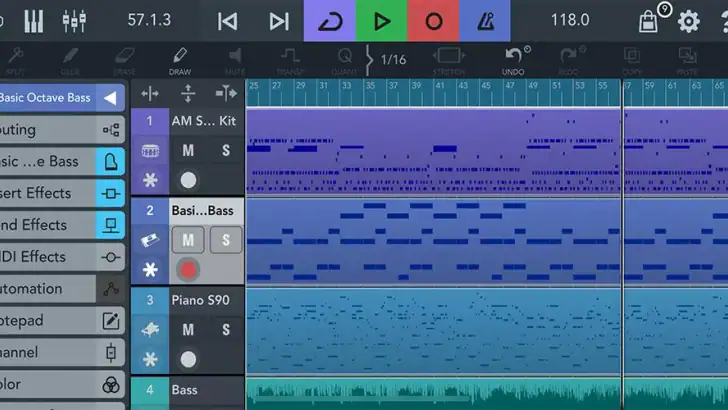Click the add track icon above track list
The width and height of the screenshot is (728, 410).
click(x=226, y=94)
